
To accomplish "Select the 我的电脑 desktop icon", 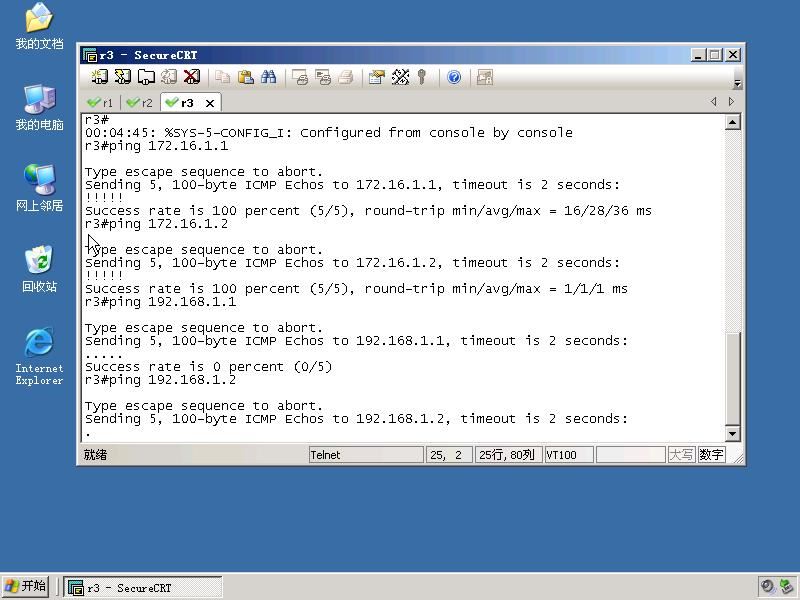I will (39, 108).
